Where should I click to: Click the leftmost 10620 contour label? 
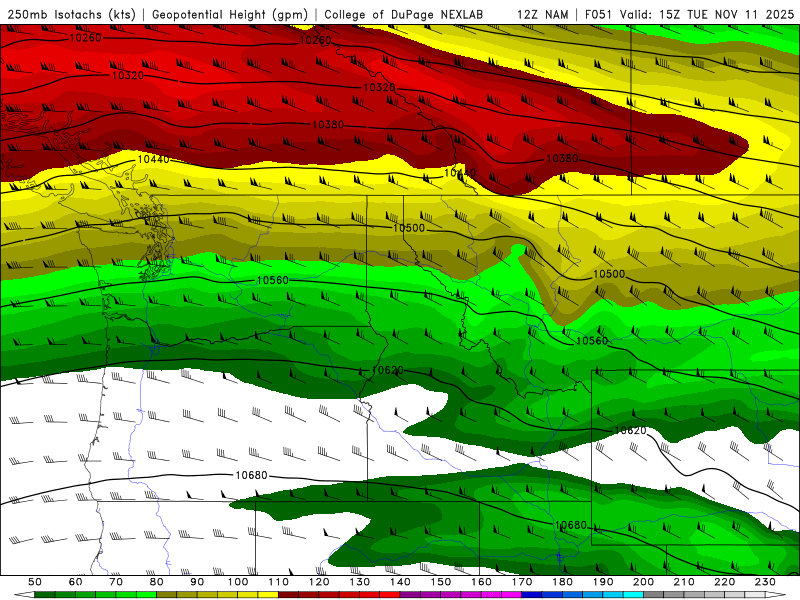tap(388, 370)
